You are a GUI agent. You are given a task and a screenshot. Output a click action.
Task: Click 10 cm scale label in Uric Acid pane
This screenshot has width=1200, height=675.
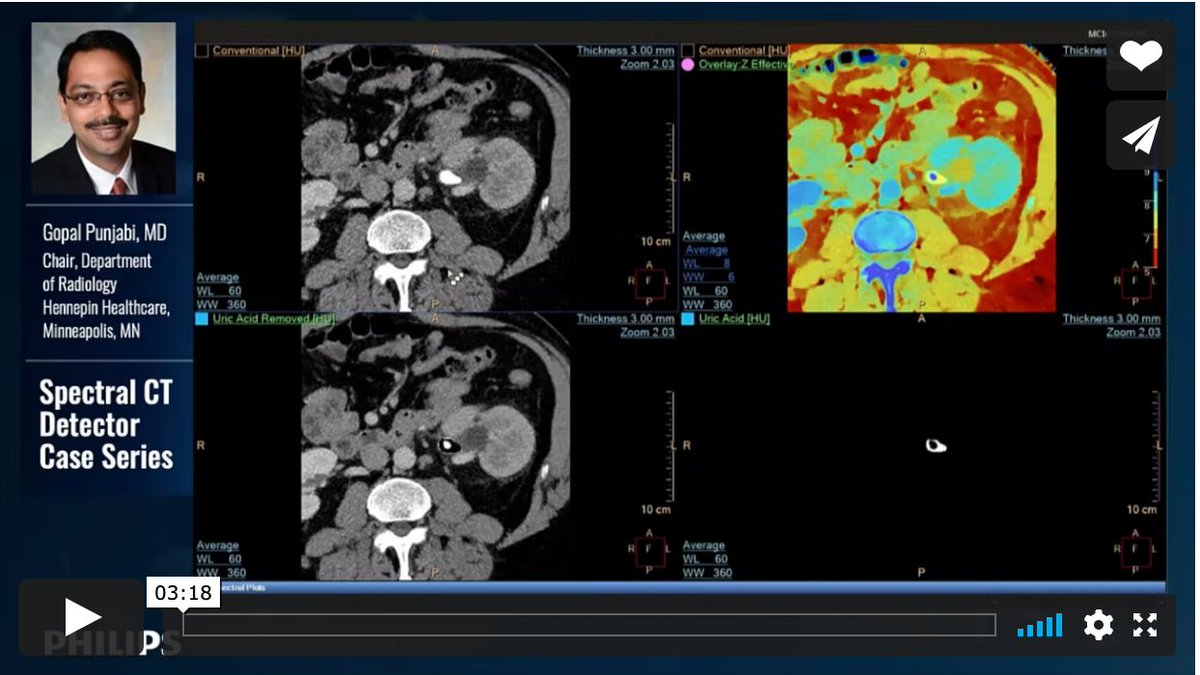1142,510
